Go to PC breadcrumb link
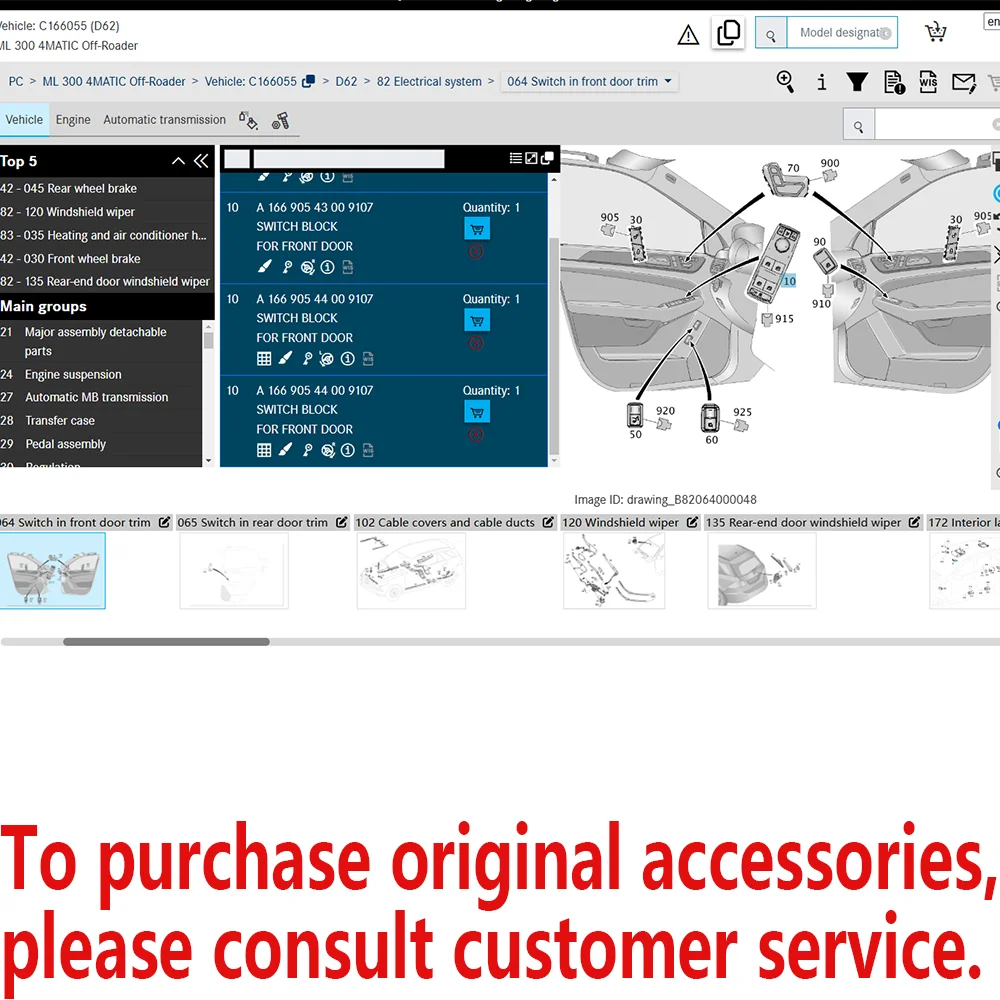The height and width of the screenshot is (1000, 1000). point(15,81)
